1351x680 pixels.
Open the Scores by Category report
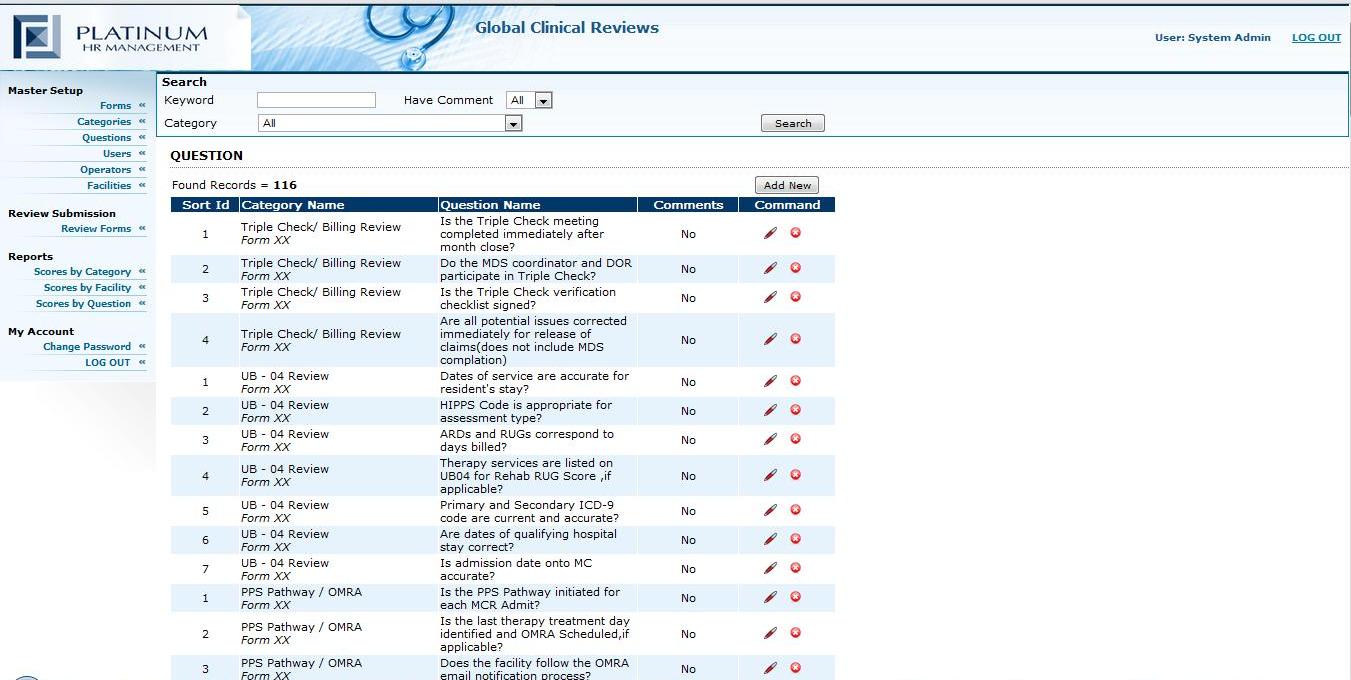[82, 272]
